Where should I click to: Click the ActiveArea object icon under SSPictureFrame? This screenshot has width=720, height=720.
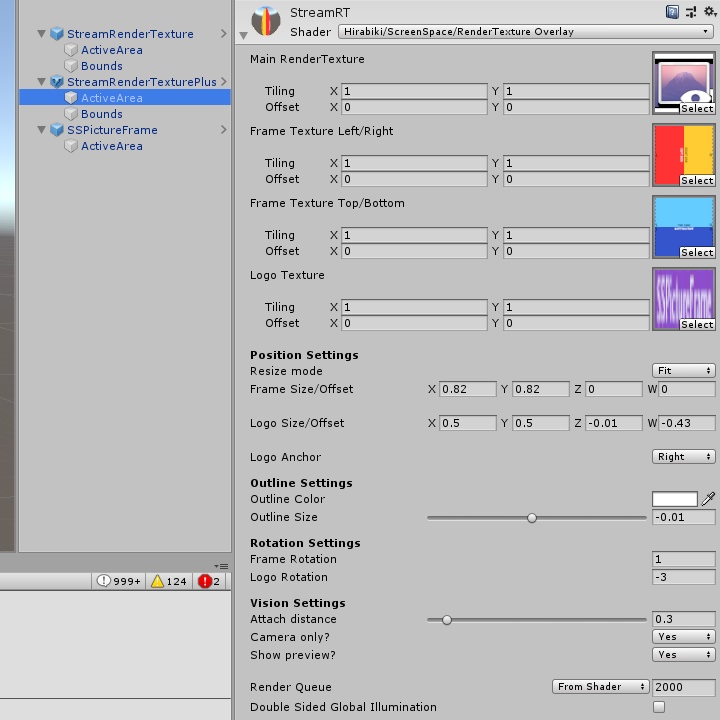[71, 146]
